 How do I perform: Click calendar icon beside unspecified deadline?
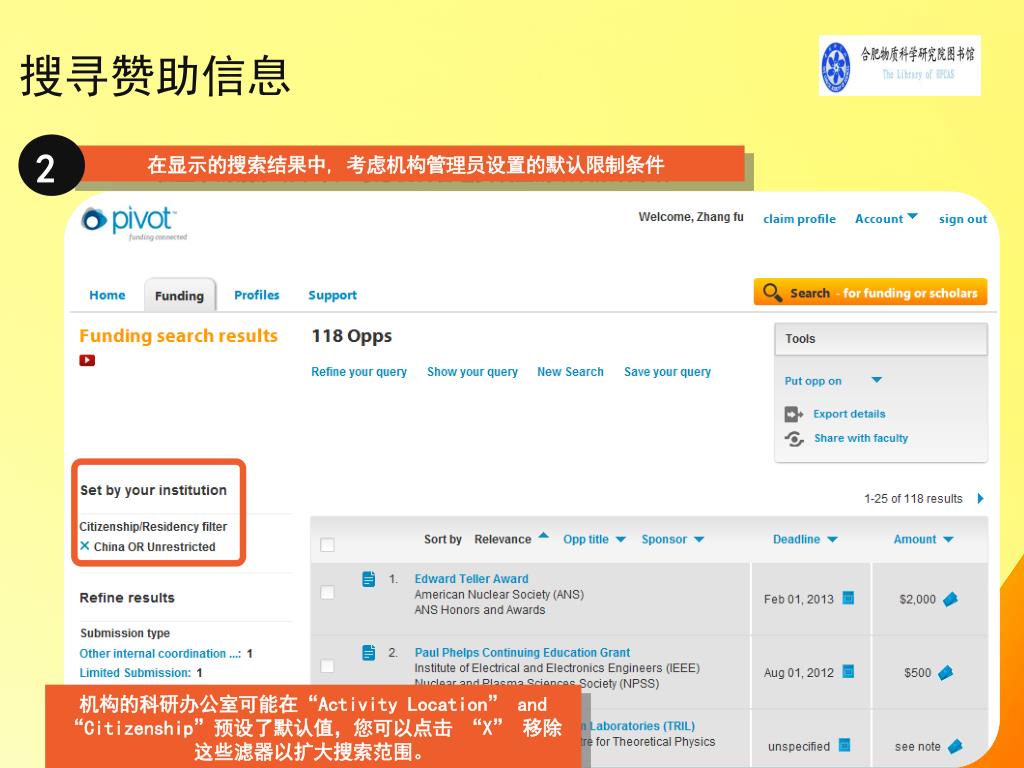coord(844,744)
